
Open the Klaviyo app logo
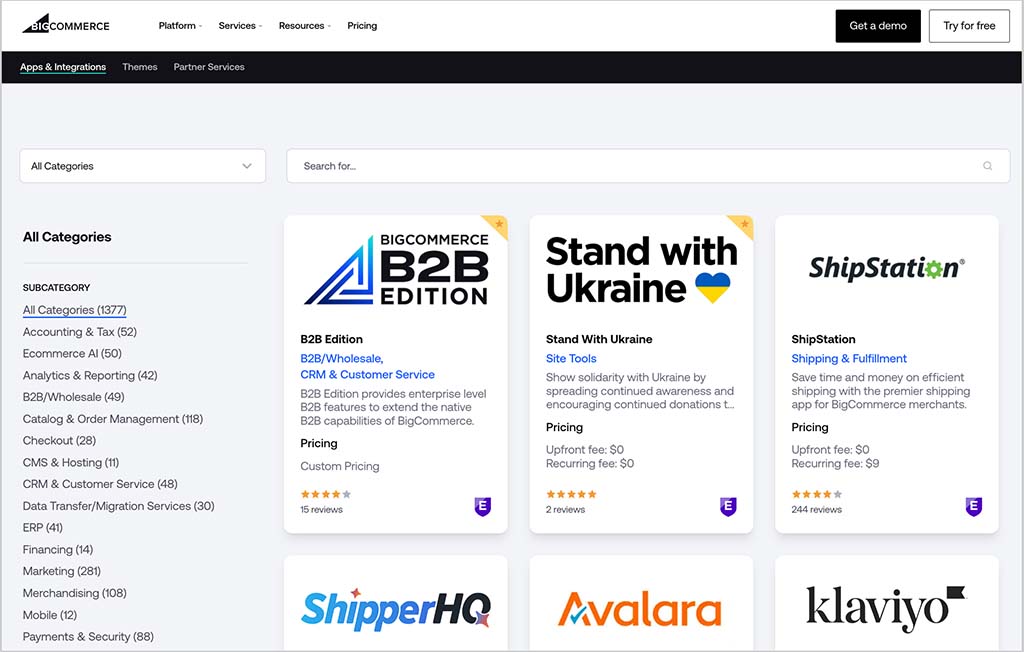[886, 609]
